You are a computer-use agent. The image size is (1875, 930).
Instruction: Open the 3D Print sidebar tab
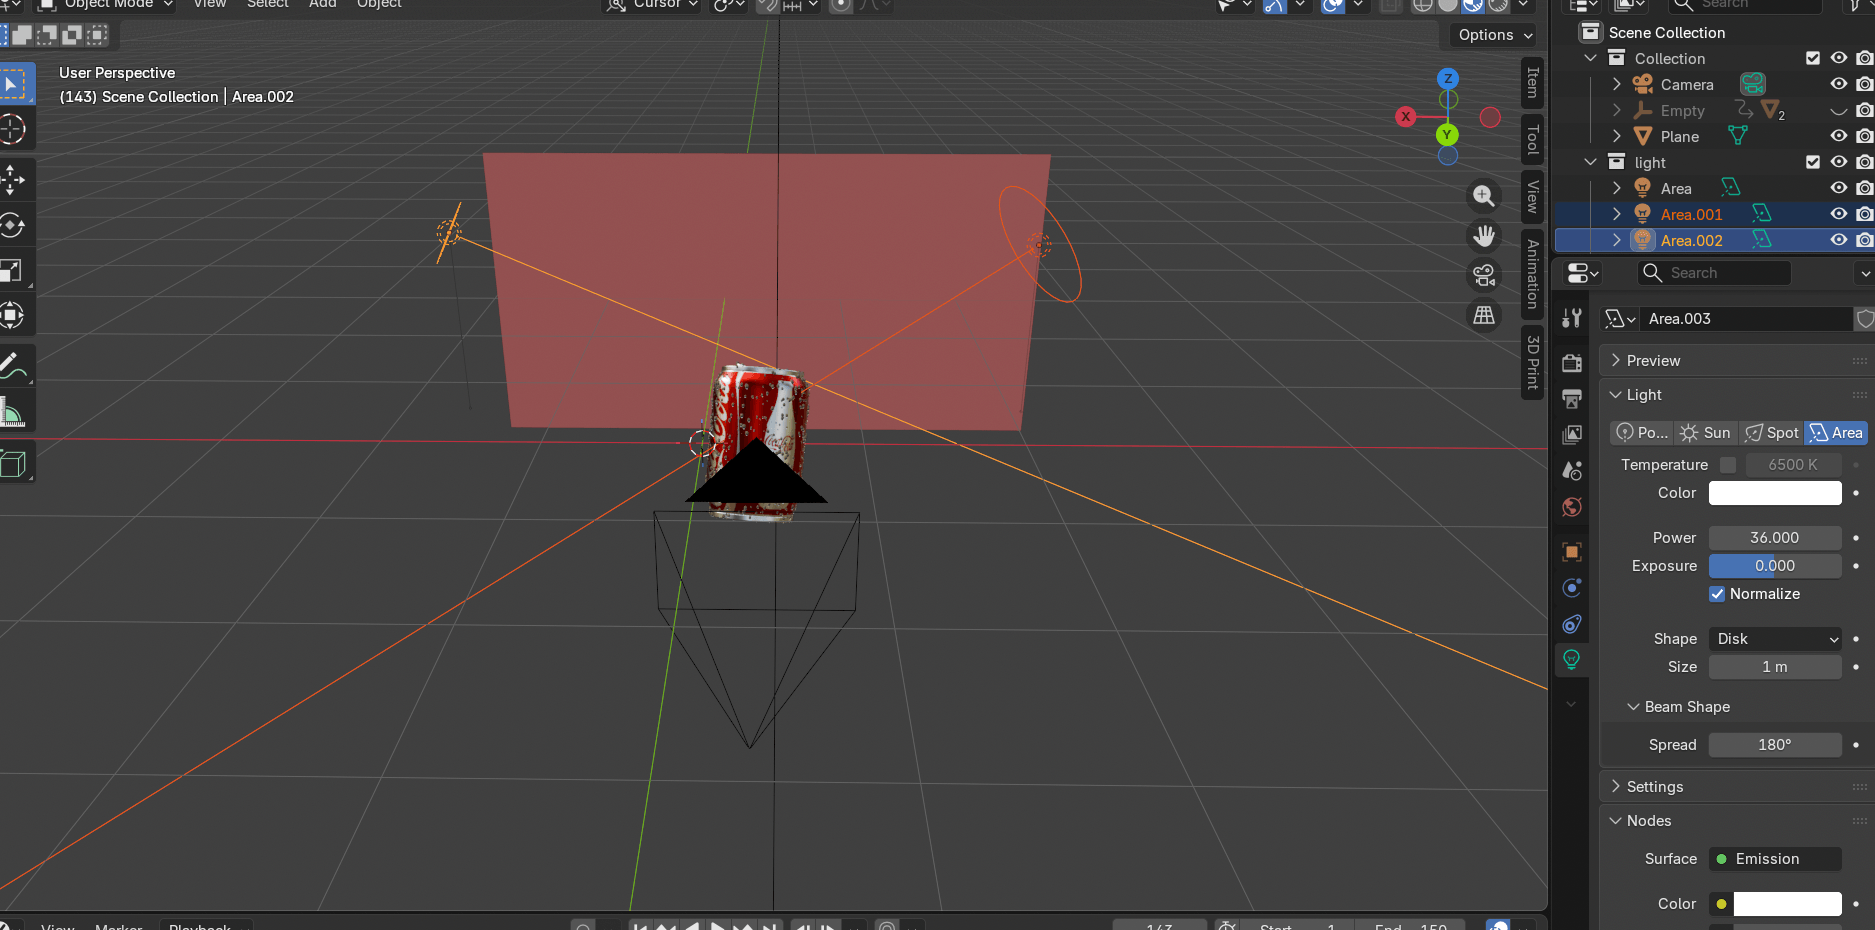click(1532, 362)
